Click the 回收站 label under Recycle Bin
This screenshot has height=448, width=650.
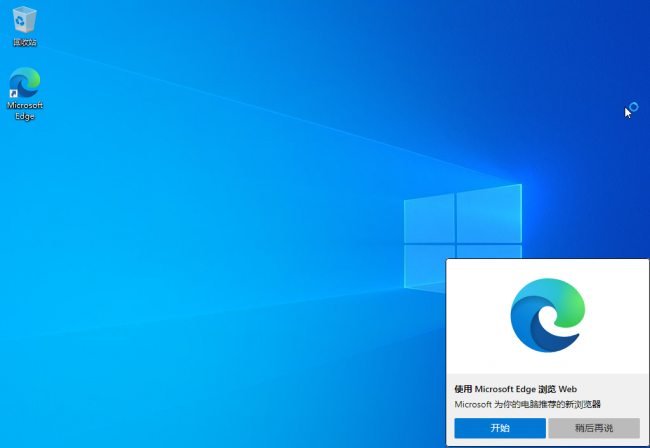24,42
